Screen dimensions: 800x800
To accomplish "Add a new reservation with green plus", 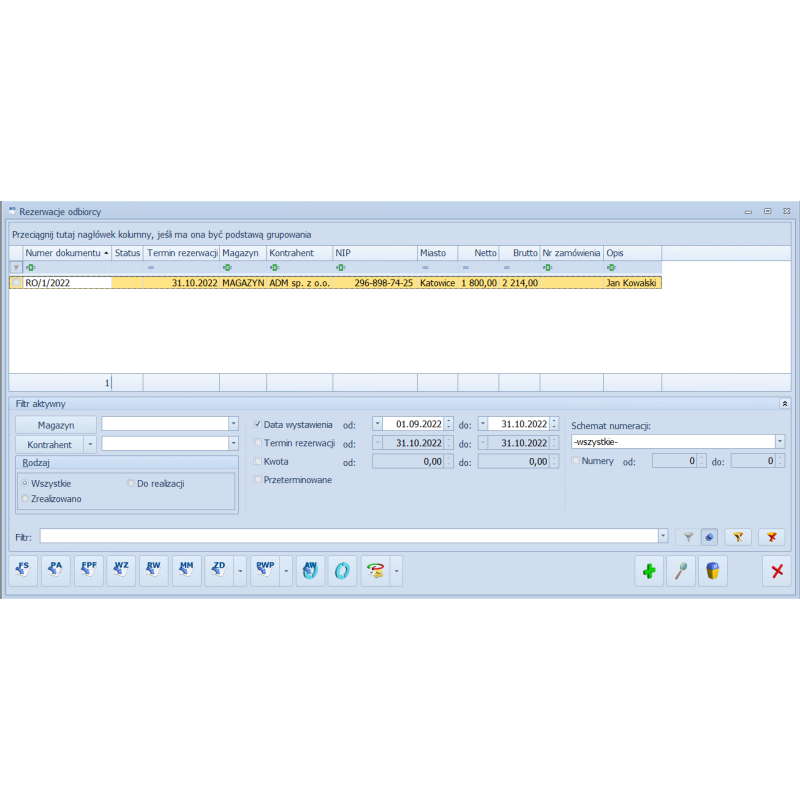I will coord(649,571).
